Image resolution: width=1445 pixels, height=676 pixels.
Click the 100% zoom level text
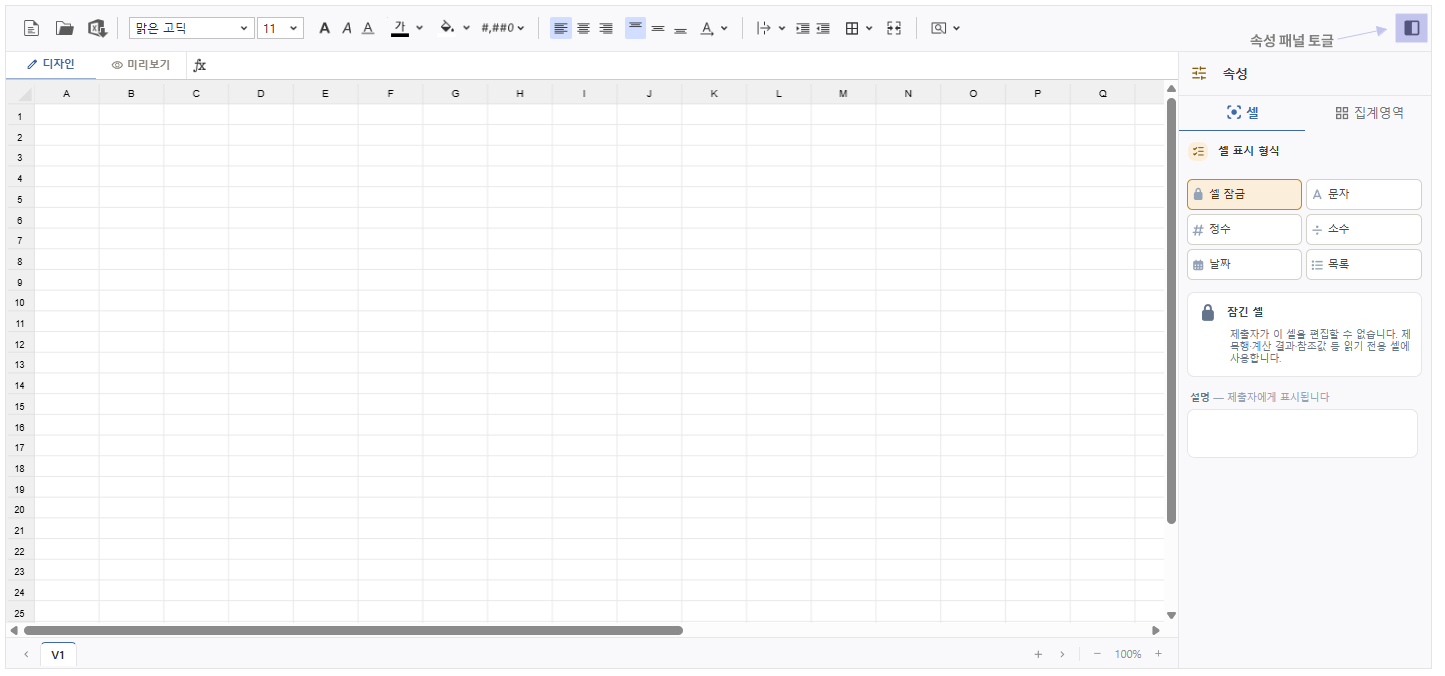[x=1128, y=654]
